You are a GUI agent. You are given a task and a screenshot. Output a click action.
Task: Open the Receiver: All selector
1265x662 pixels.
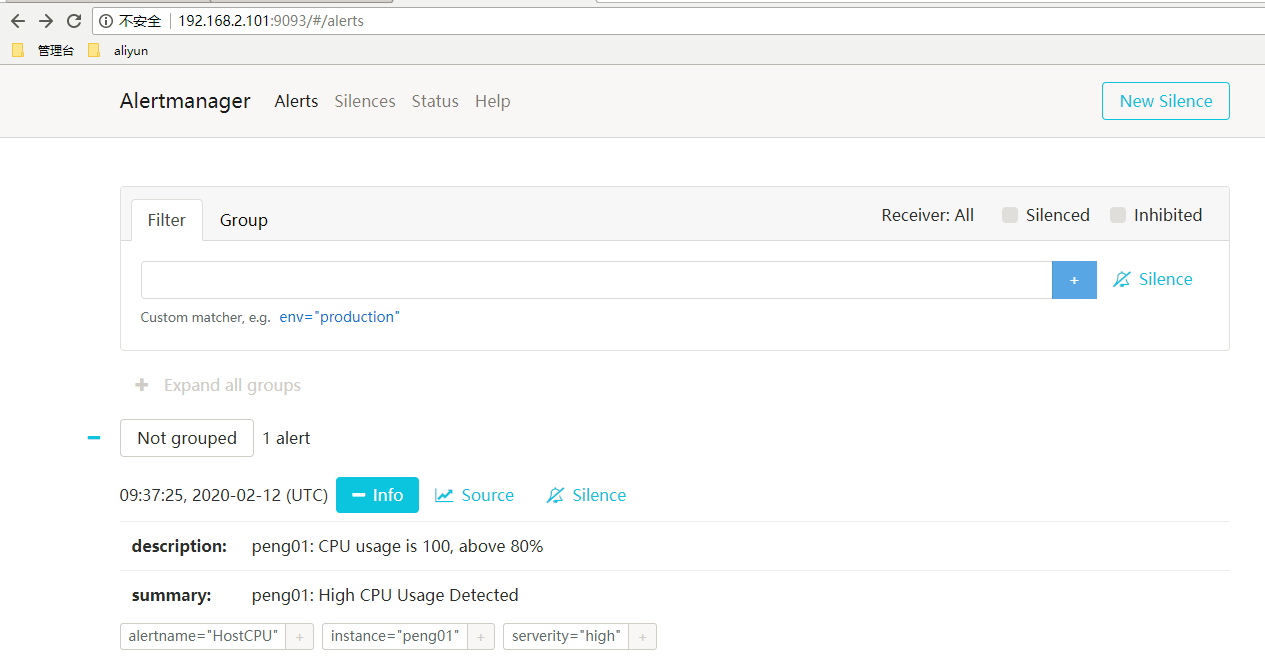927,215
